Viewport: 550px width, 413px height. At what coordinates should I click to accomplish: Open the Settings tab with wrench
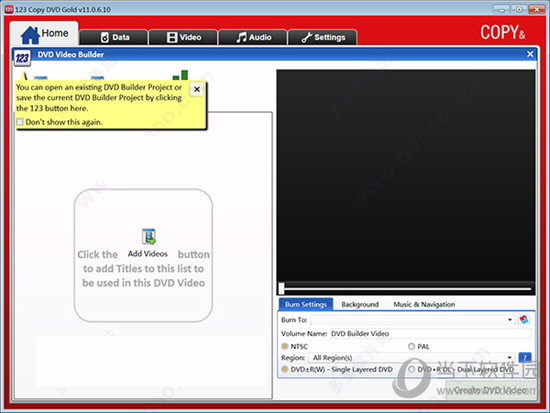[323, 37]
